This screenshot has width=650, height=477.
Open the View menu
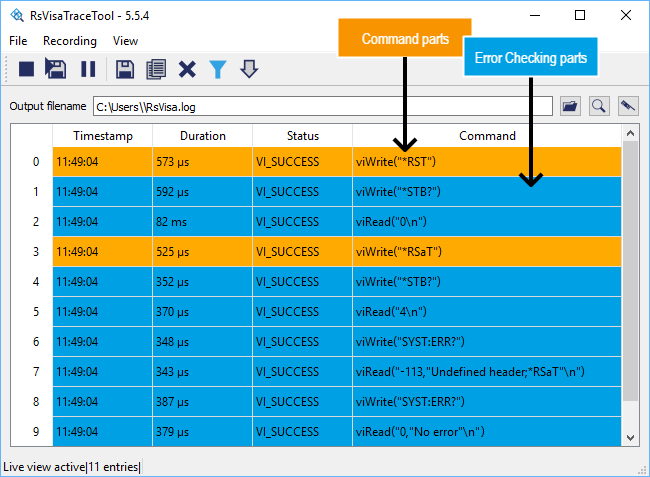click(125, 41)
